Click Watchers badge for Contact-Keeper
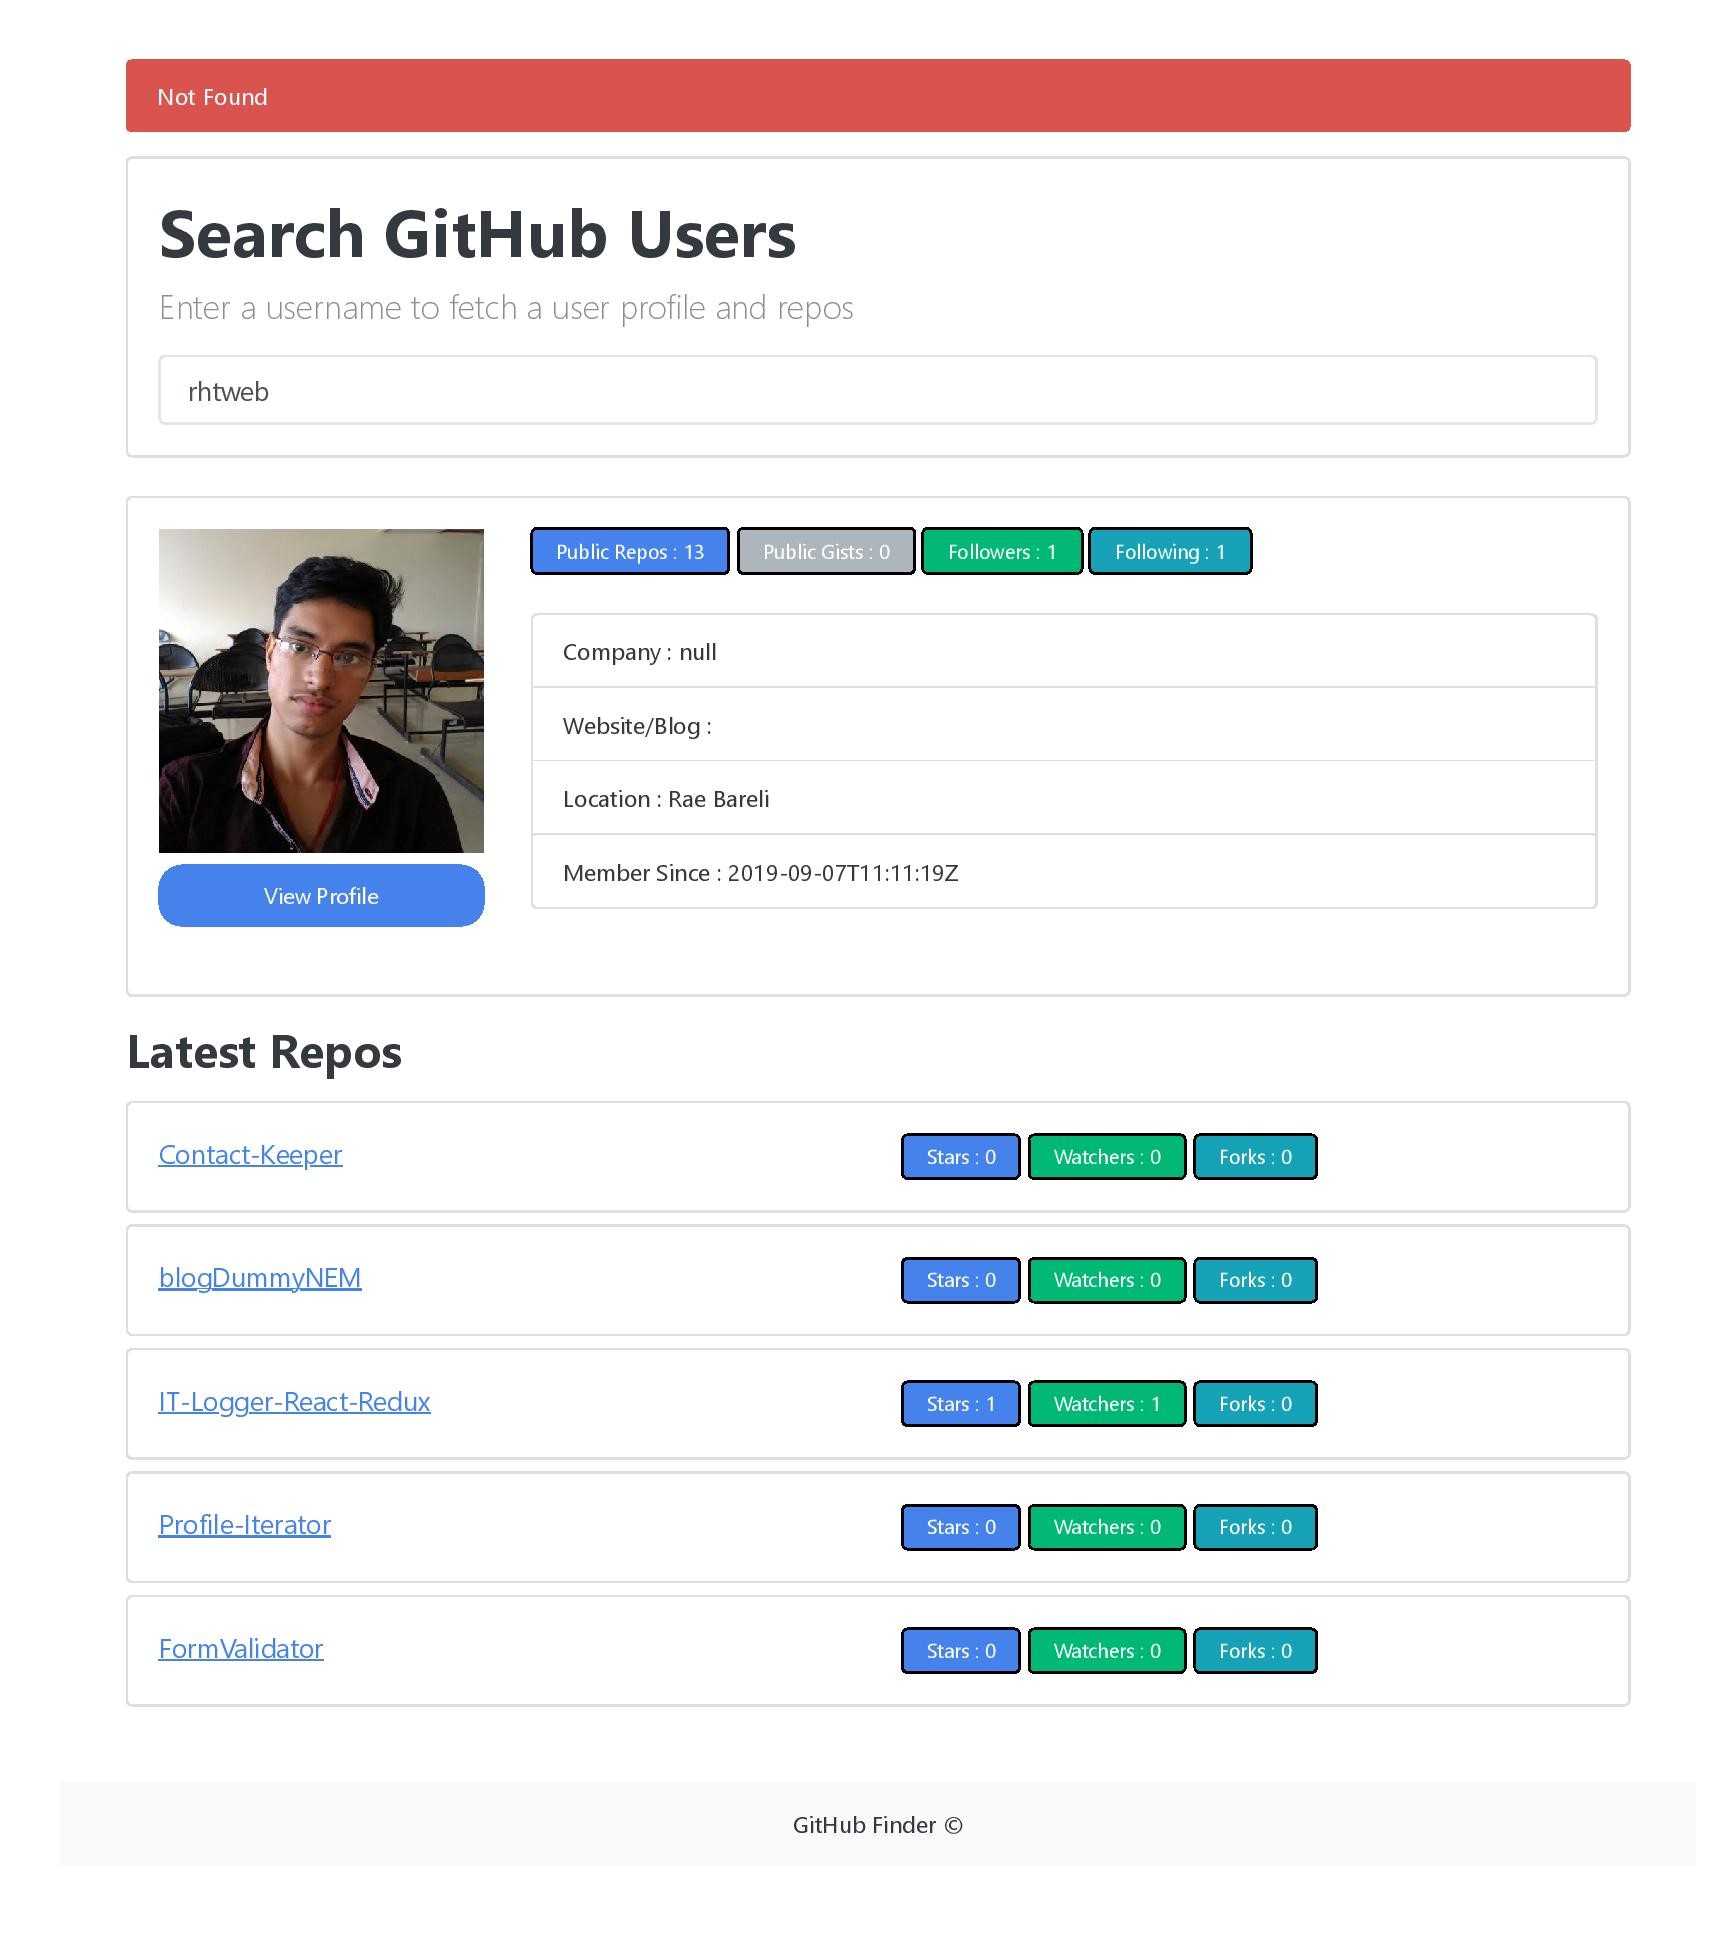This screenshot has width=1733, height=1934. [1107, 1157]
